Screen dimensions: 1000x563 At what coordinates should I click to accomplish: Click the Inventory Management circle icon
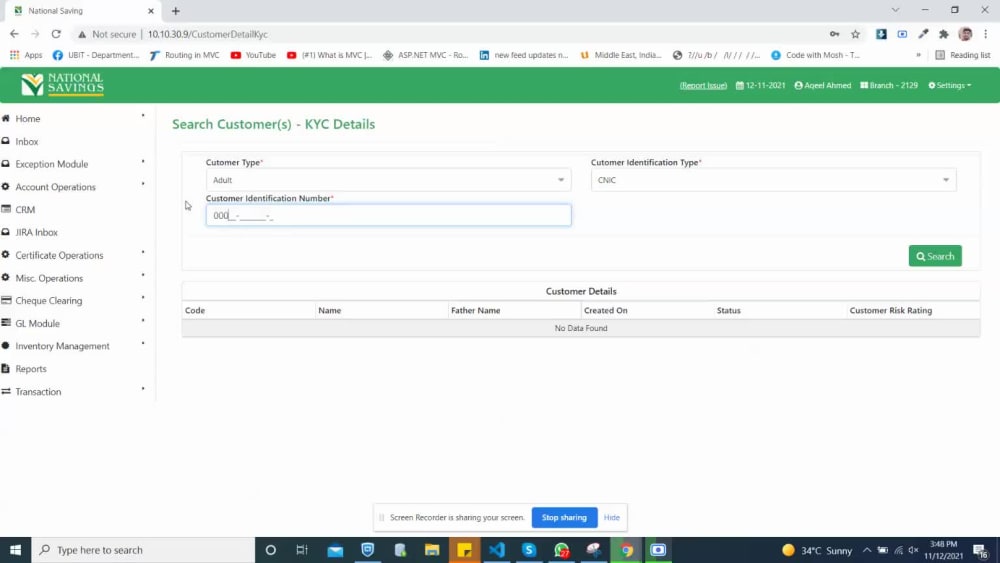point(6,345)
